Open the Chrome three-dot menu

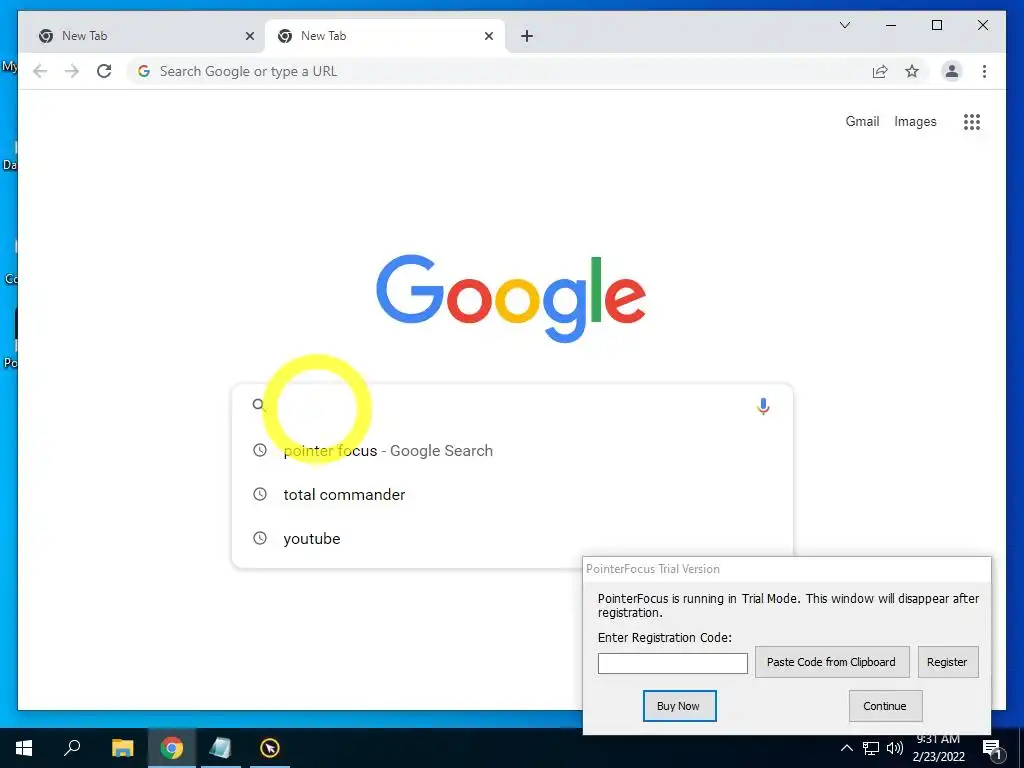tap(984, 71)
